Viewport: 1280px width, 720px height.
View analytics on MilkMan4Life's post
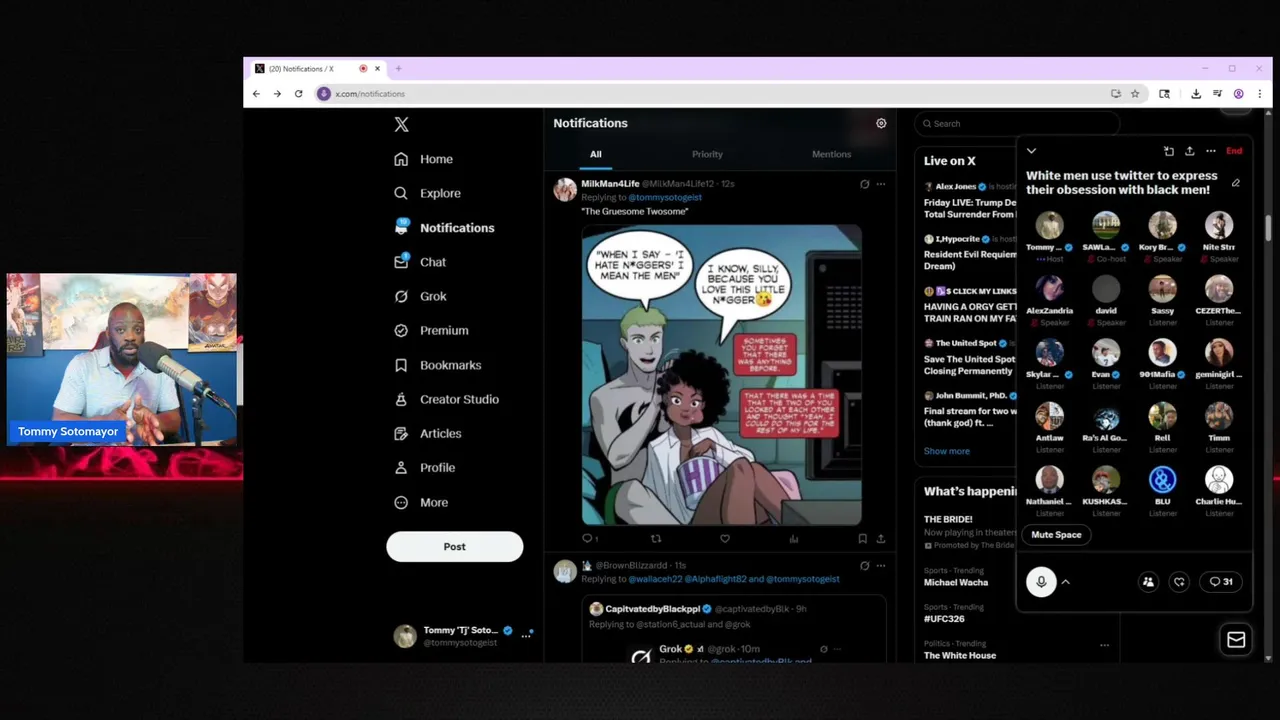[793, 538]
